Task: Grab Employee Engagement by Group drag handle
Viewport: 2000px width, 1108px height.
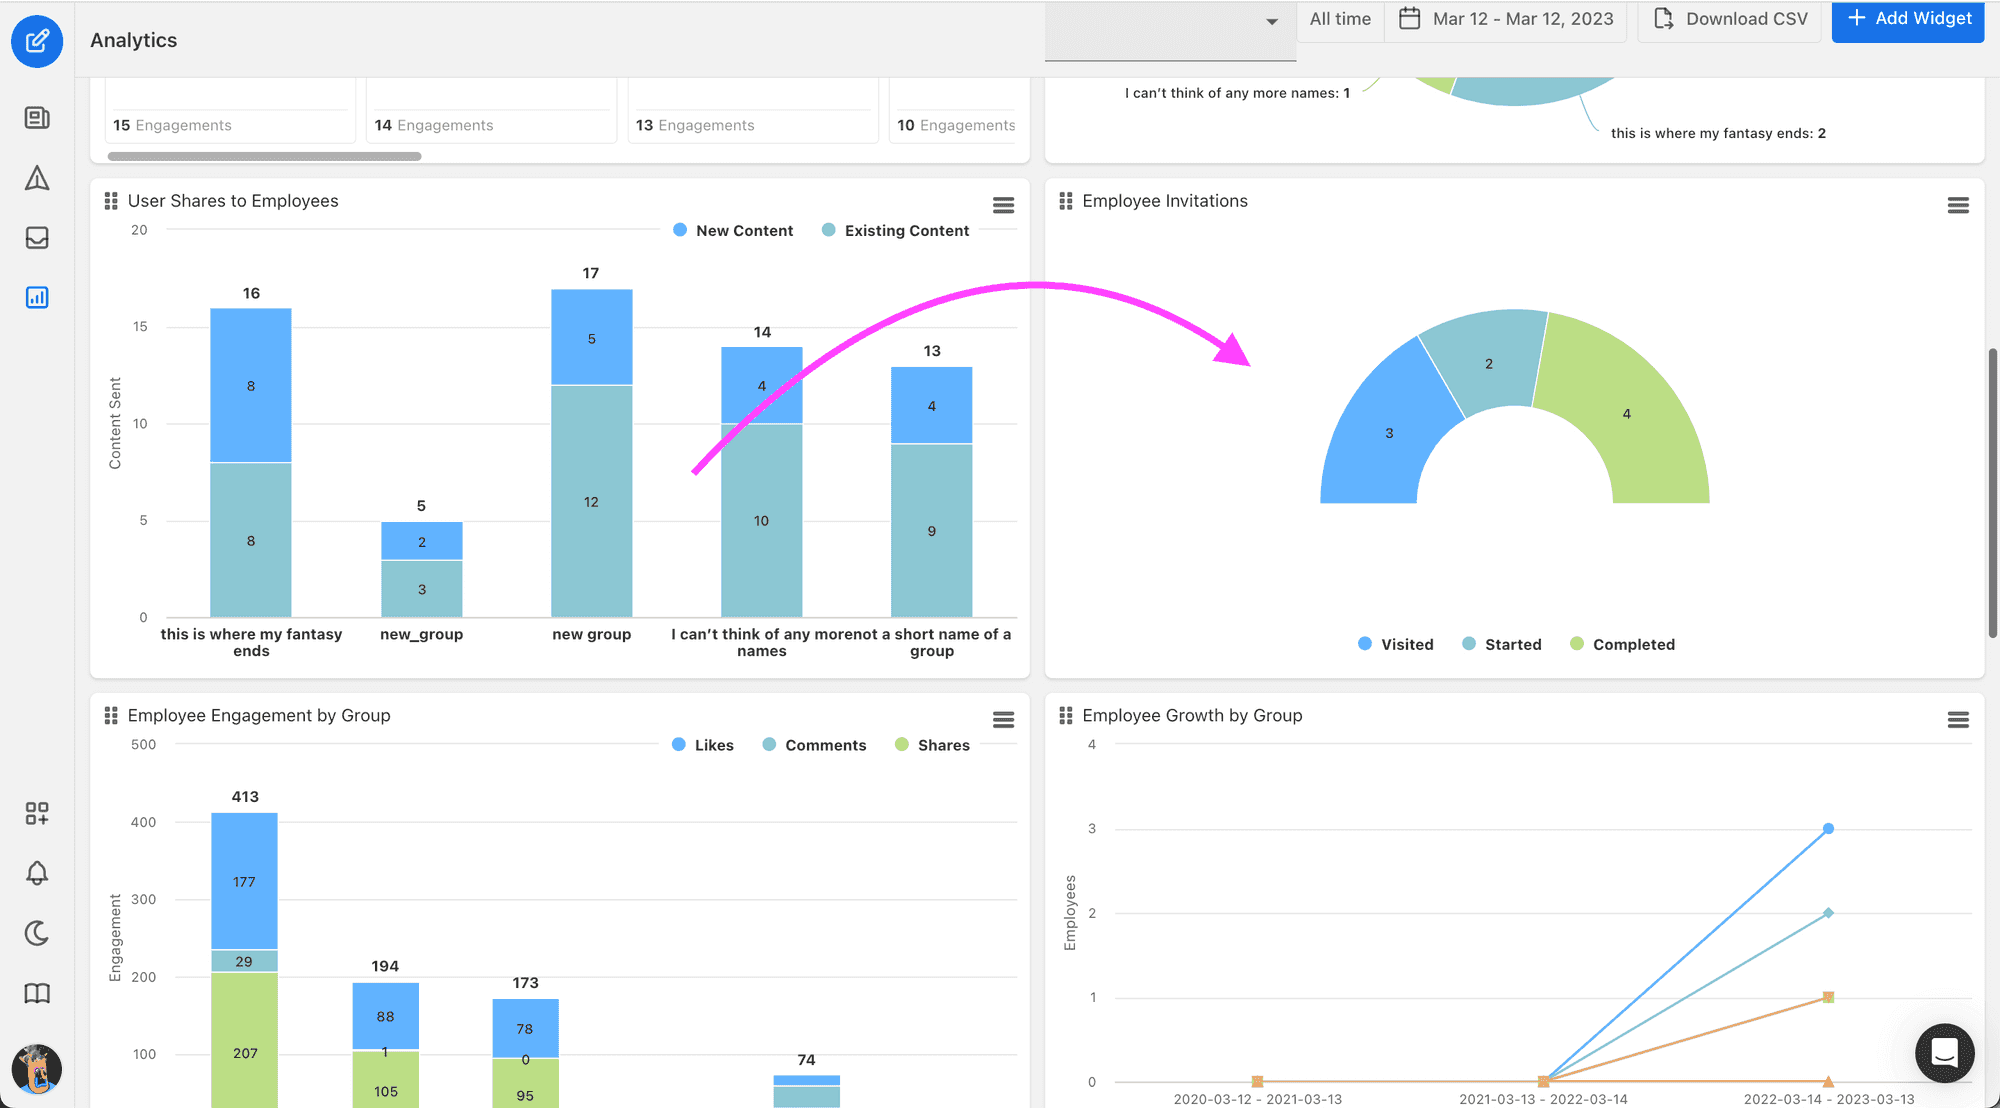Action: pyautogui.click(x=111, y=716)
